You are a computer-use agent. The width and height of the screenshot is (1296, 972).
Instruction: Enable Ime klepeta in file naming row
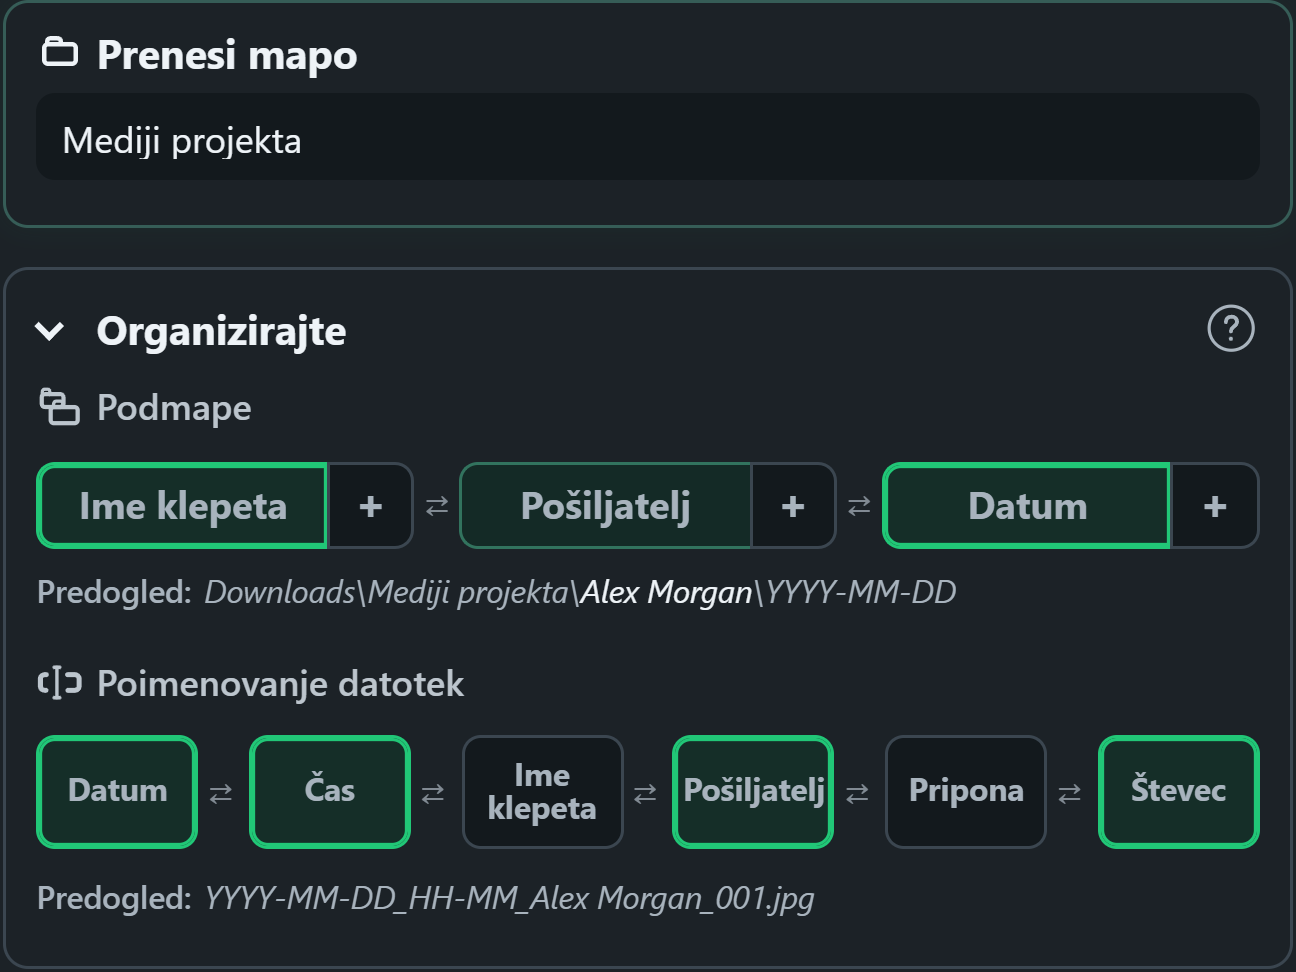pos(542,791)
